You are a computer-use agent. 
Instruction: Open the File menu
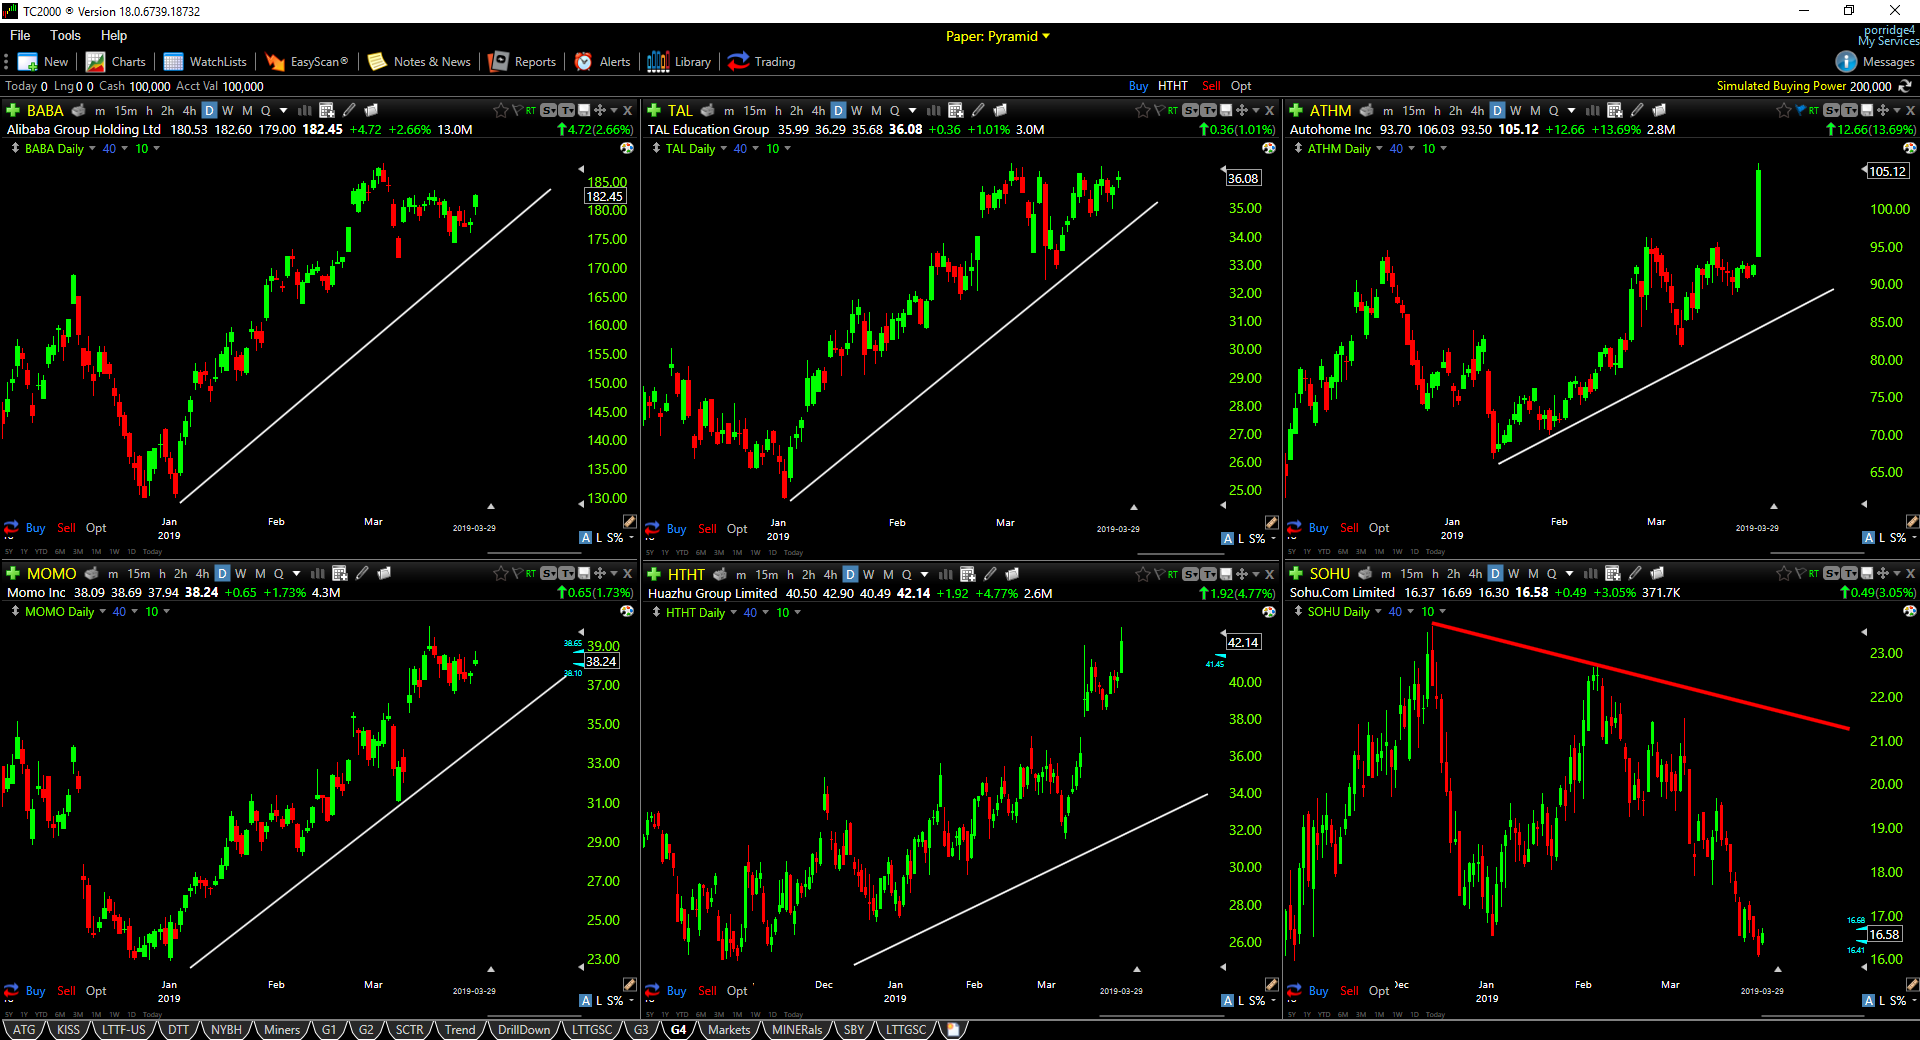(20, 35)
